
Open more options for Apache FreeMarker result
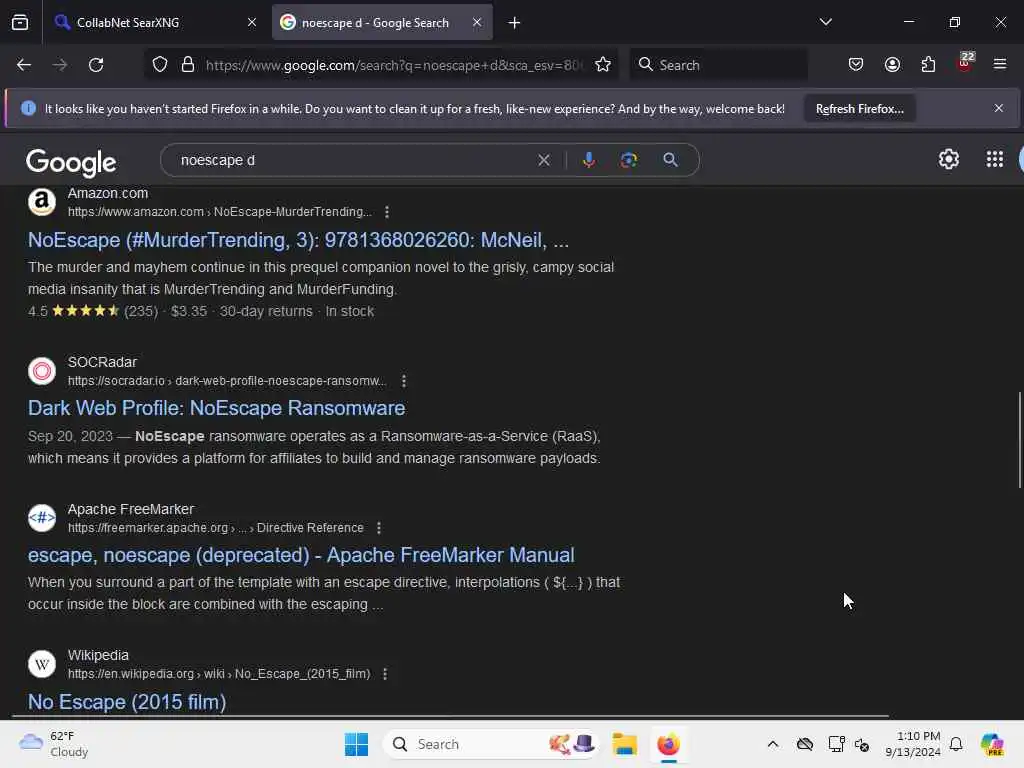(x=379, y=528)
